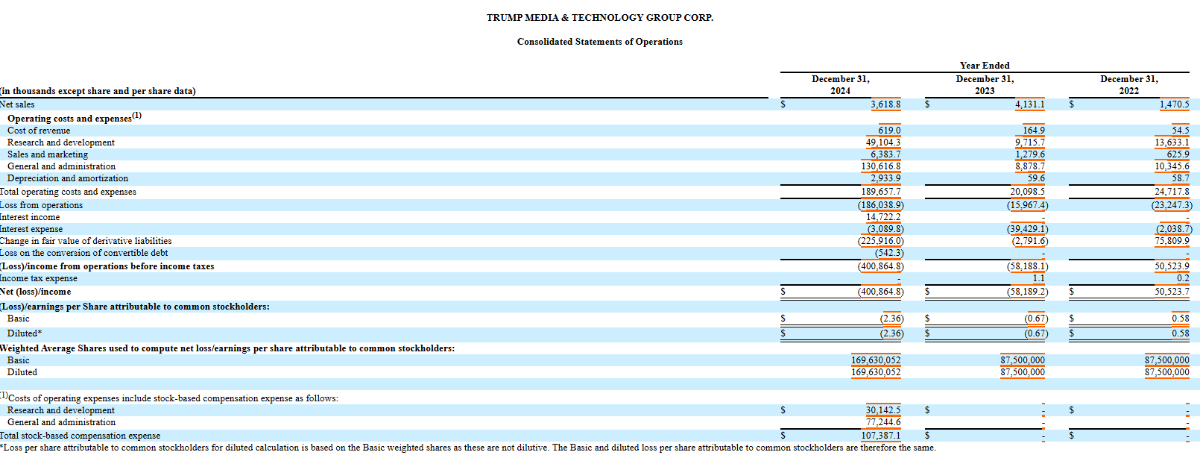Select the depreciation value 2,933.9
This screenshot has height=458, width=1200.
pos(886,178)
